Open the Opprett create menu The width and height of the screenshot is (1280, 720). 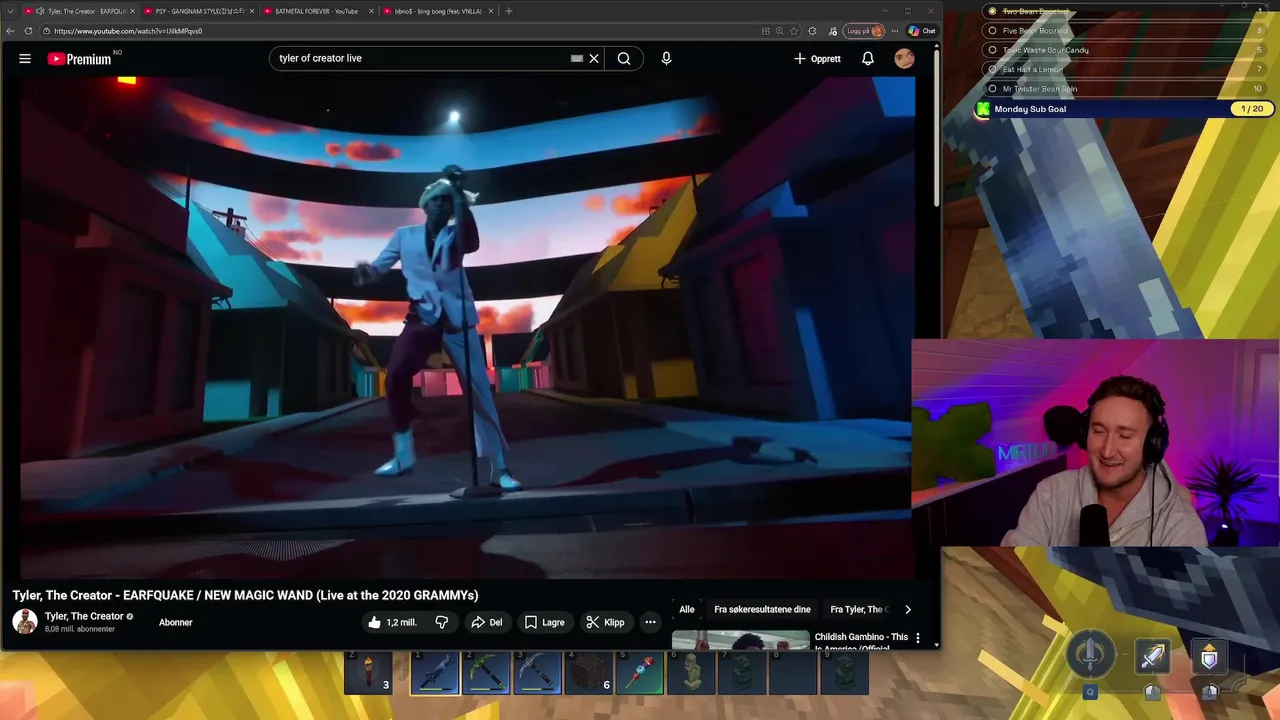click(x=817, y=59)
